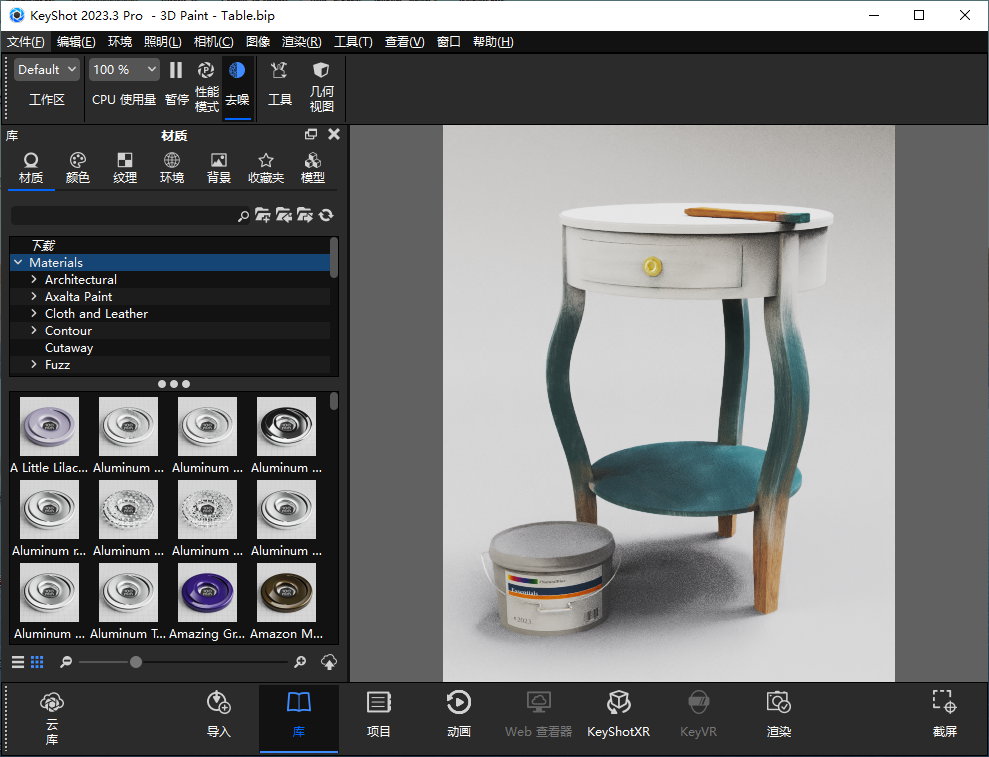Open the 照明(L) menu

(163, 42)
